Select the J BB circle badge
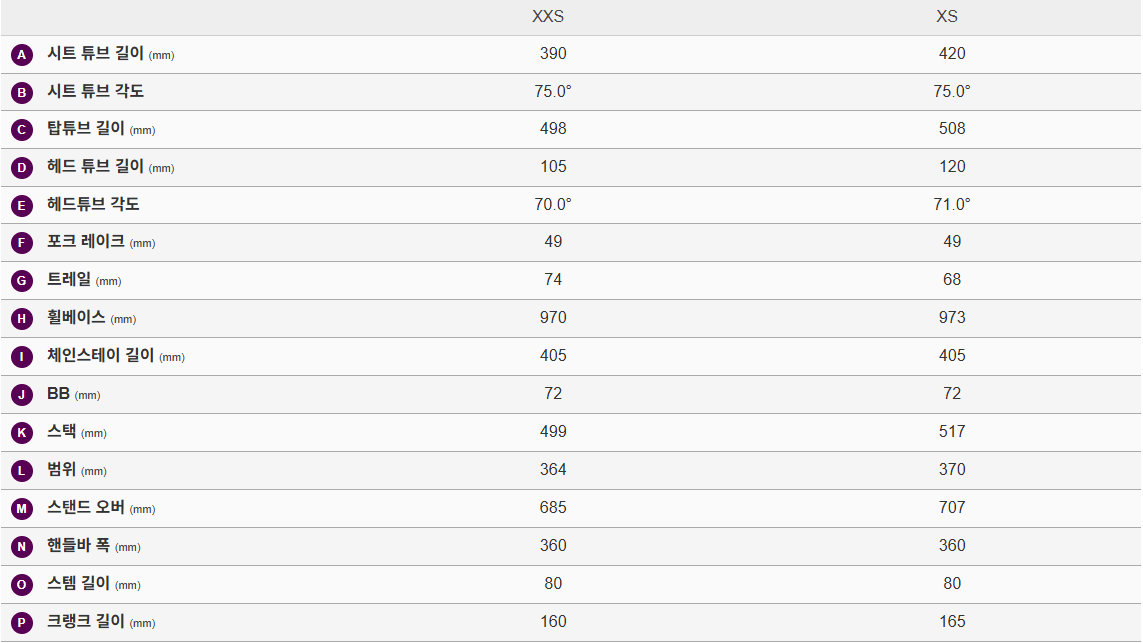1143x643 pixels. [22, 395]
